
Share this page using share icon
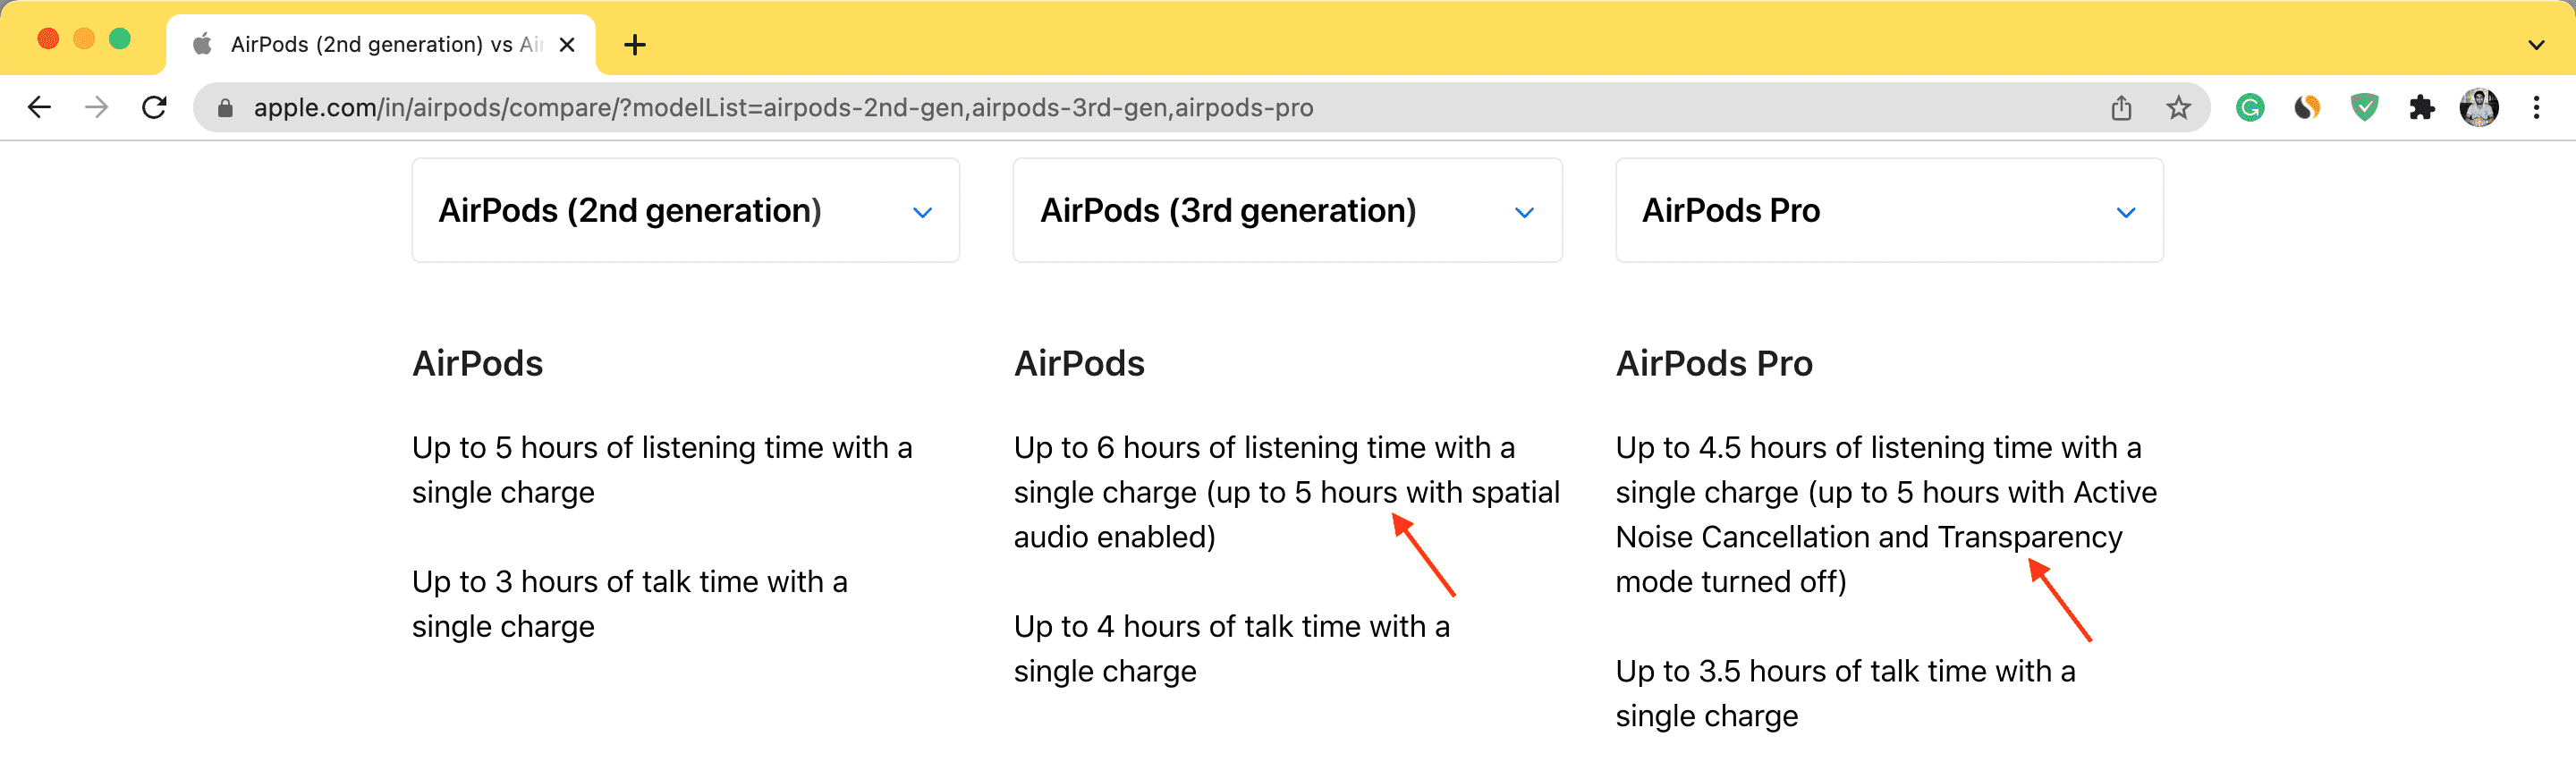pyautogui.click(x=2121, y=107)
